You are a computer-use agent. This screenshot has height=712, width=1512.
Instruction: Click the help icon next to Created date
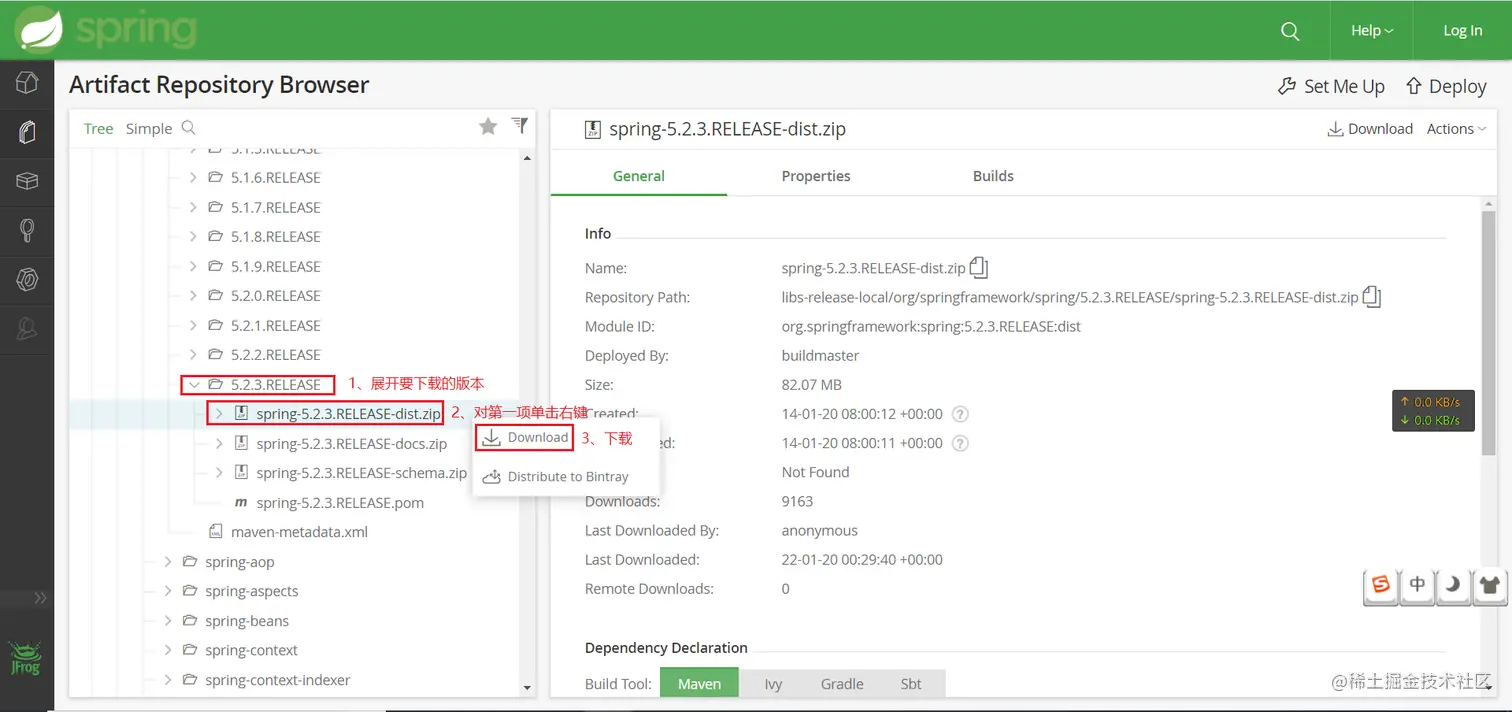960,414
